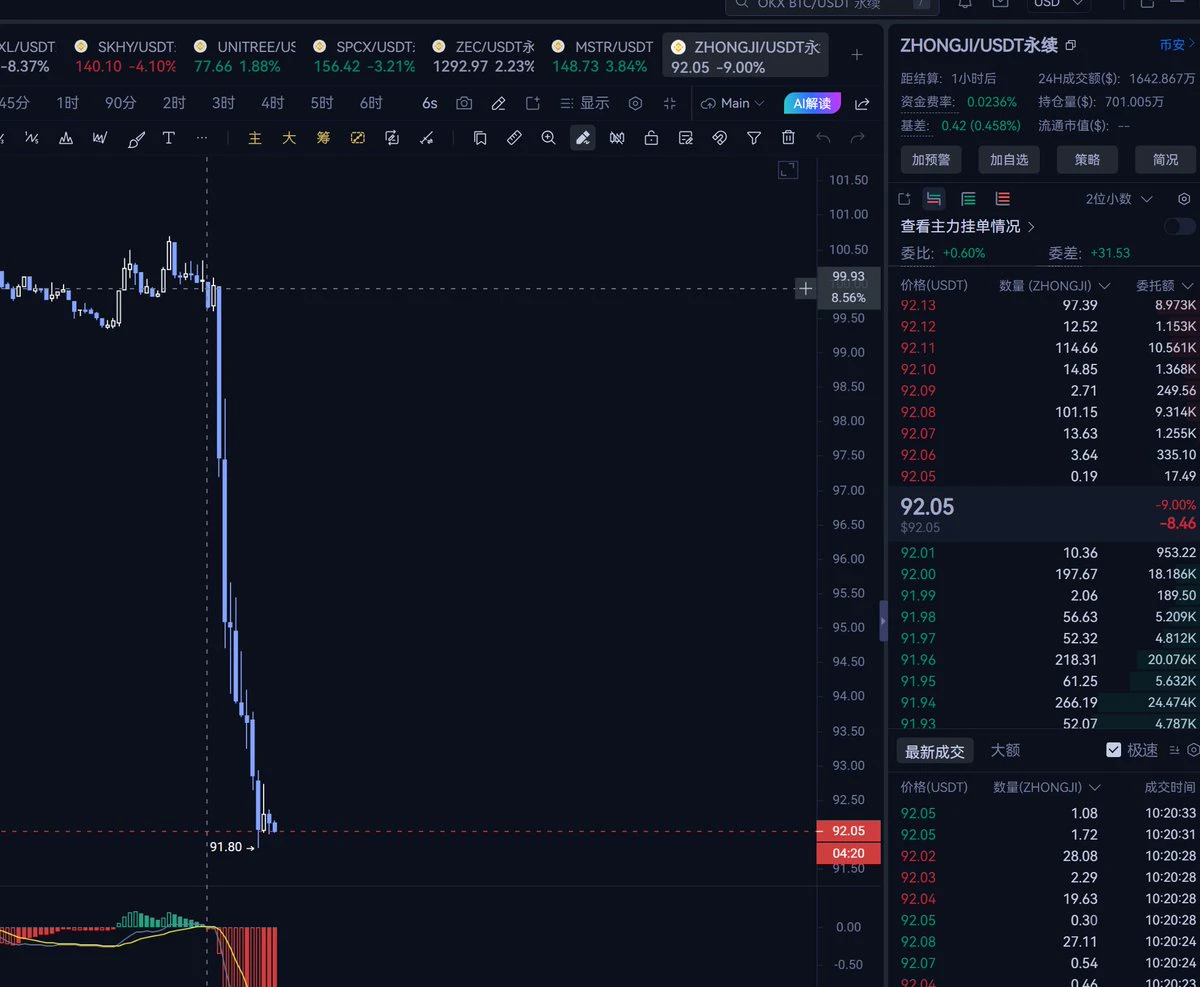This screenshot has width=1200, height=987.
Task: Expand 查看主力挂单情况 details
Action: pos(968,227)
